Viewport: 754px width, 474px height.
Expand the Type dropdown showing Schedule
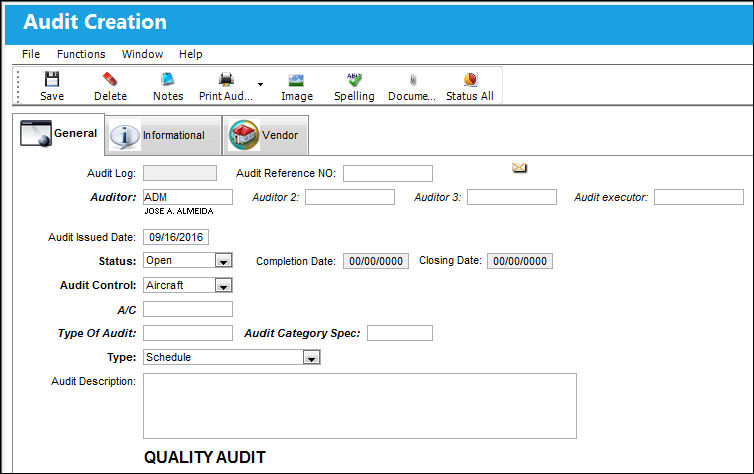(x=311, y=358)
